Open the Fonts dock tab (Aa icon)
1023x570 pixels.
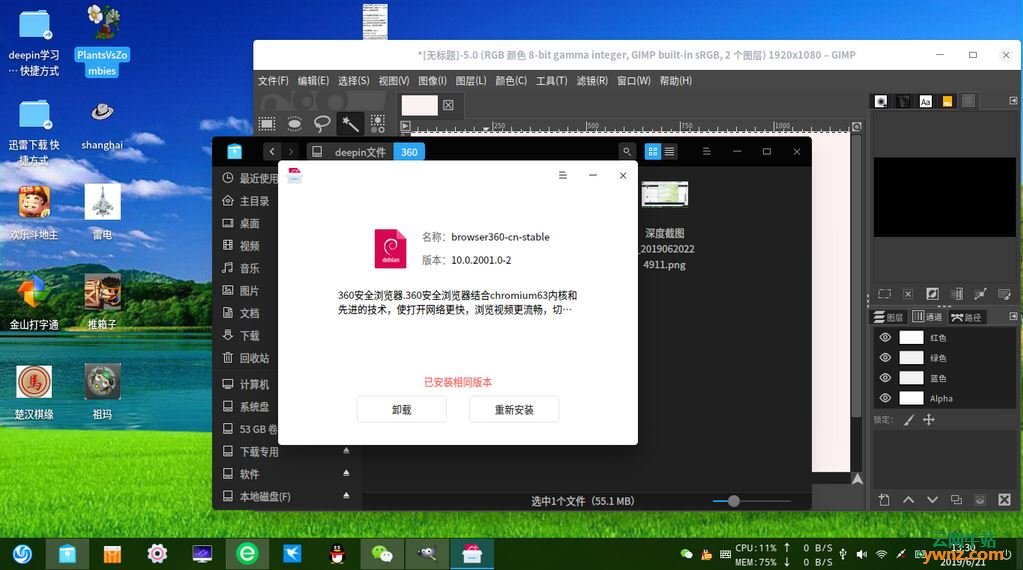tap(925, 101)
